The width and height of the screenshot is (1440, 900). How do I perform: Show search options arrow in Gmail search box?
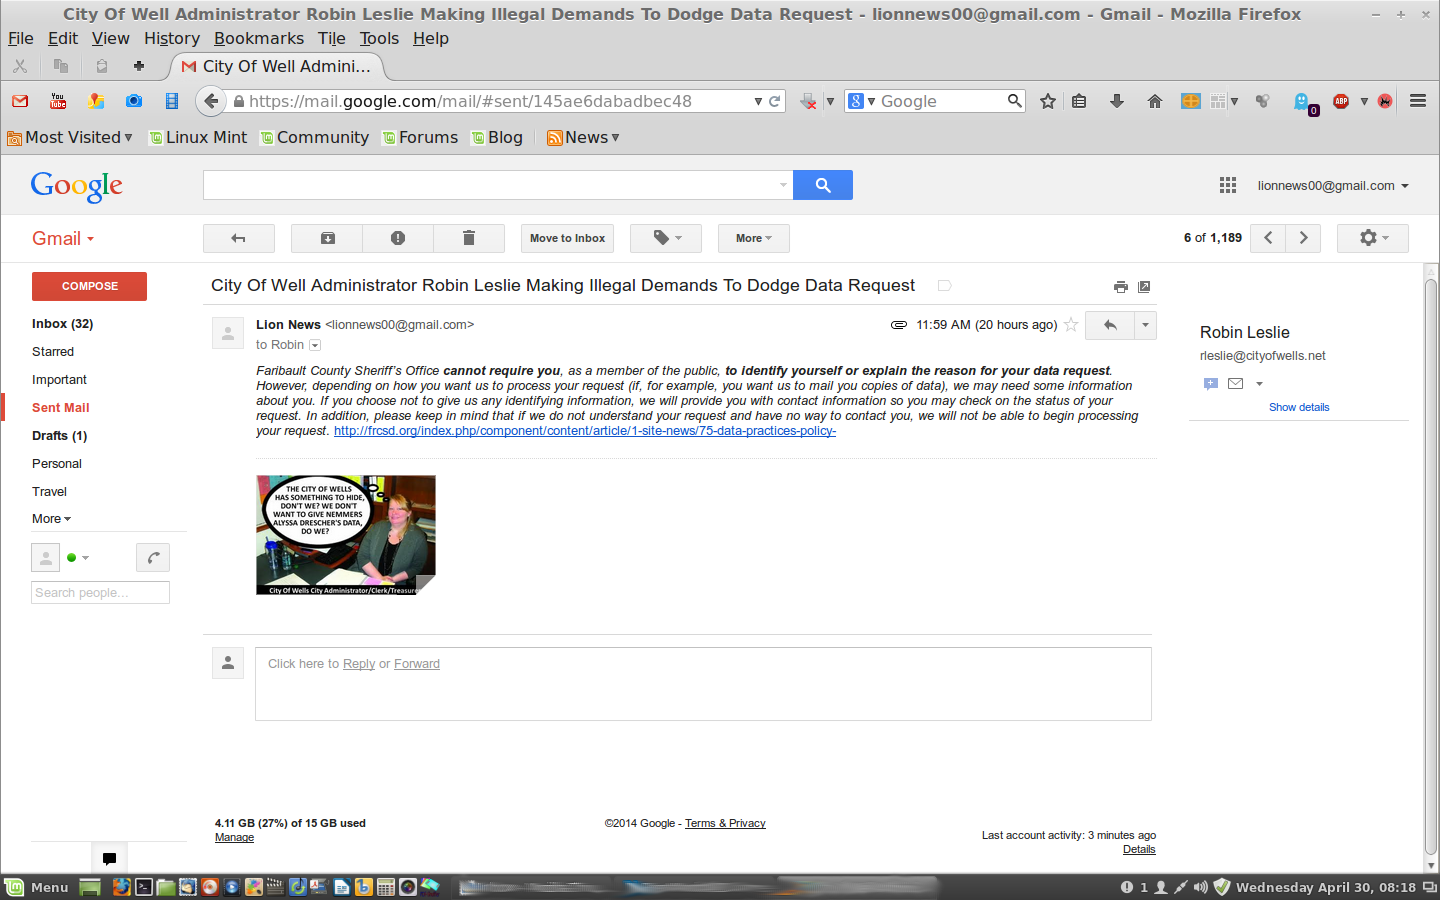(783, 185)
